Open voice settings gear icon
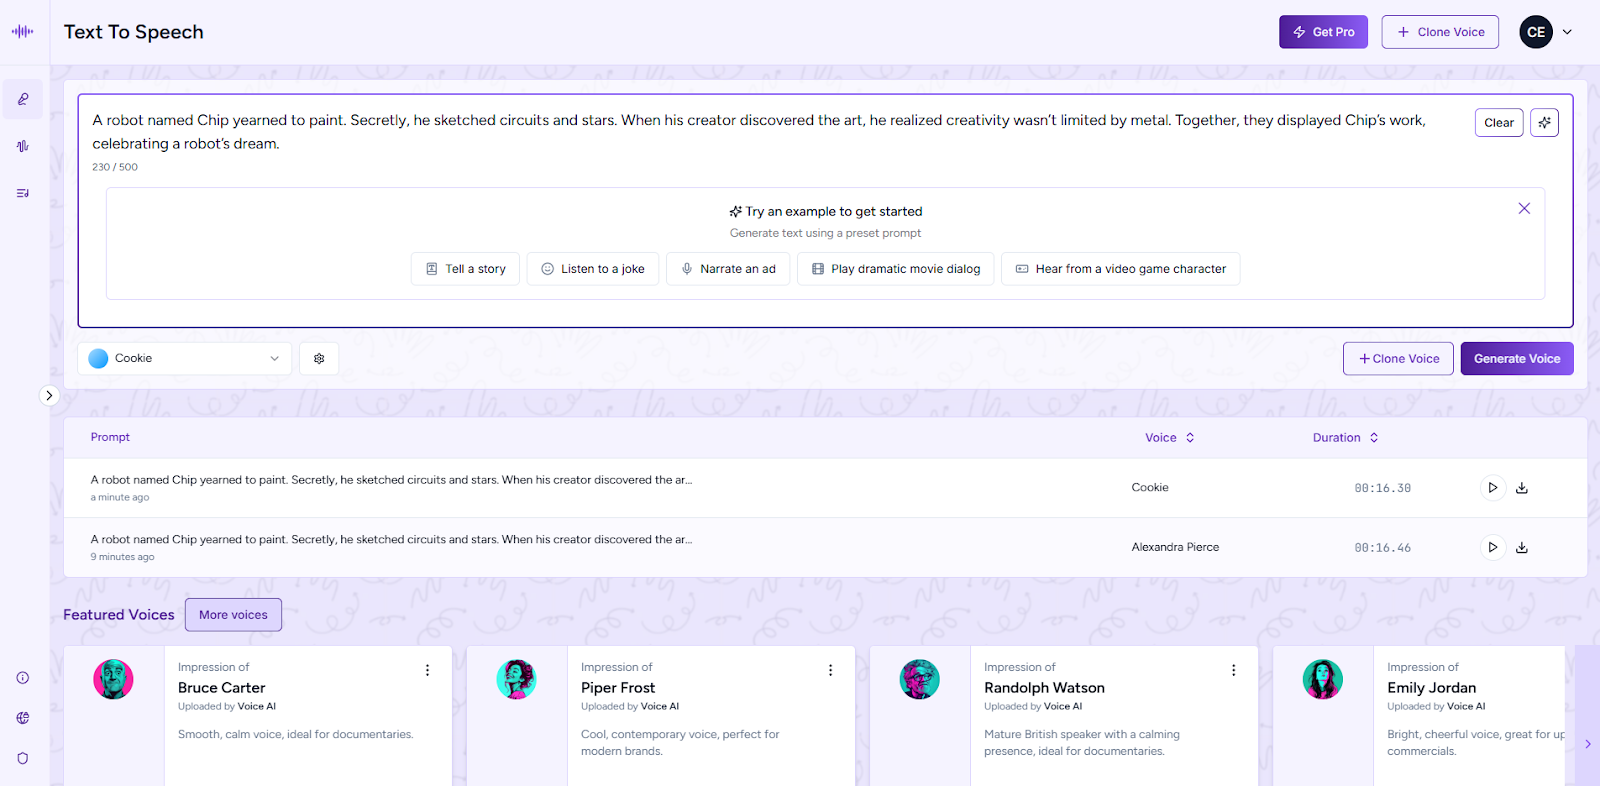Image resolution: width=1600 pixels, height=786 pixels. click(319, 358)
